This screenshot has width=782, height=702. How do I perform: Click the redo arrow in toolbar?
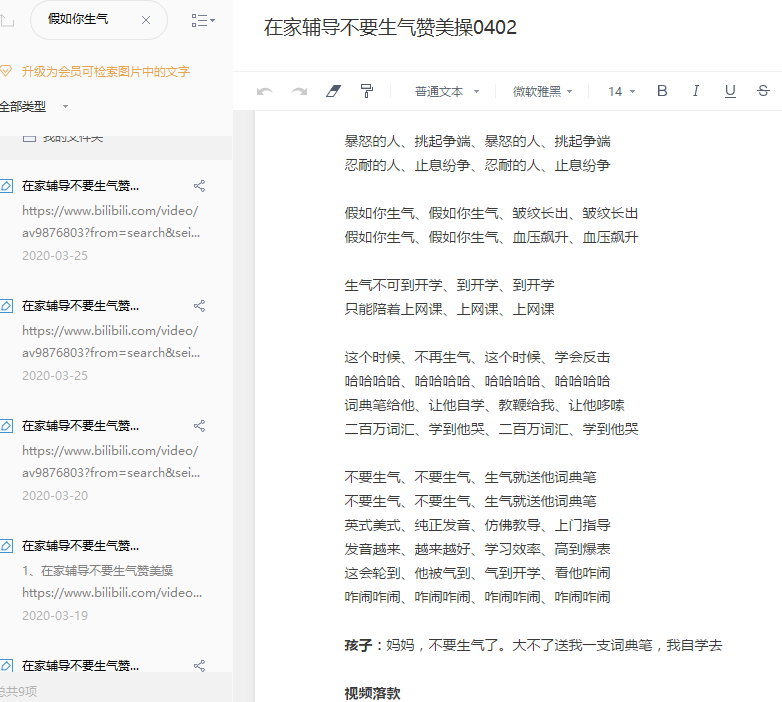299,91
